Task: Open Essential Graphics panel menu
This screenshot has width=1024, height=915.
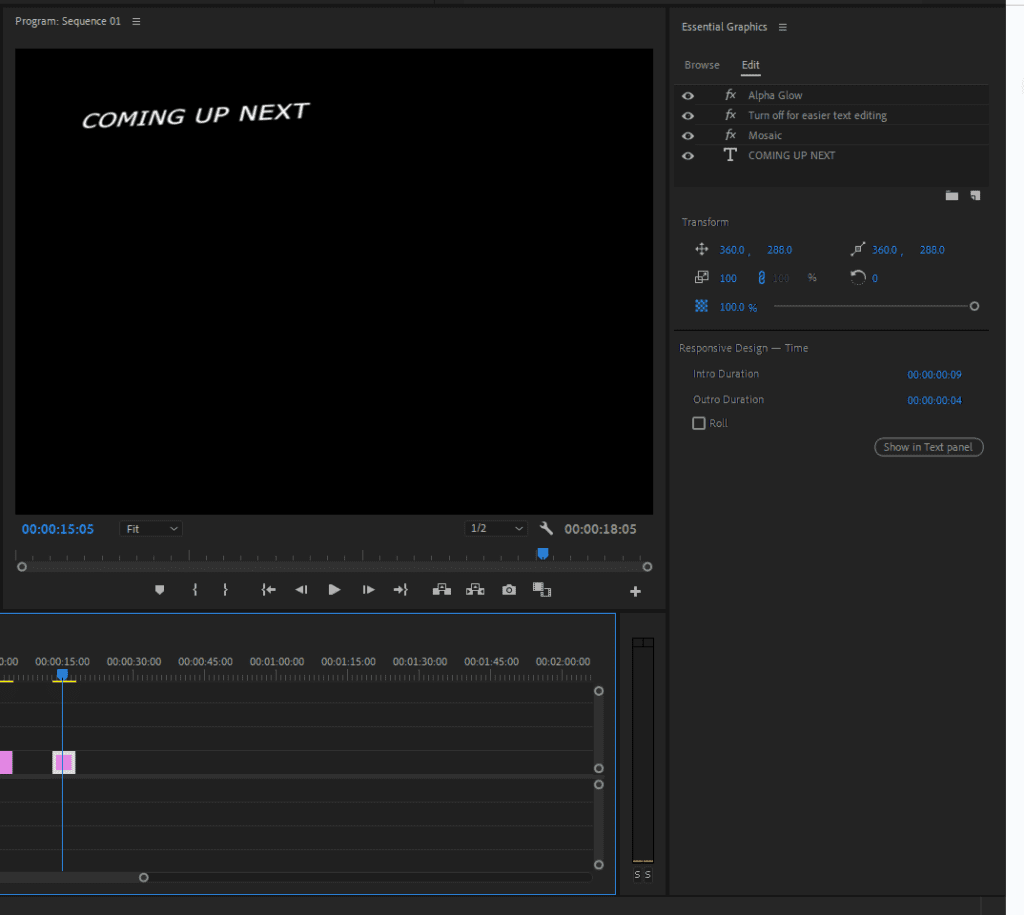Action: [782, 27]
